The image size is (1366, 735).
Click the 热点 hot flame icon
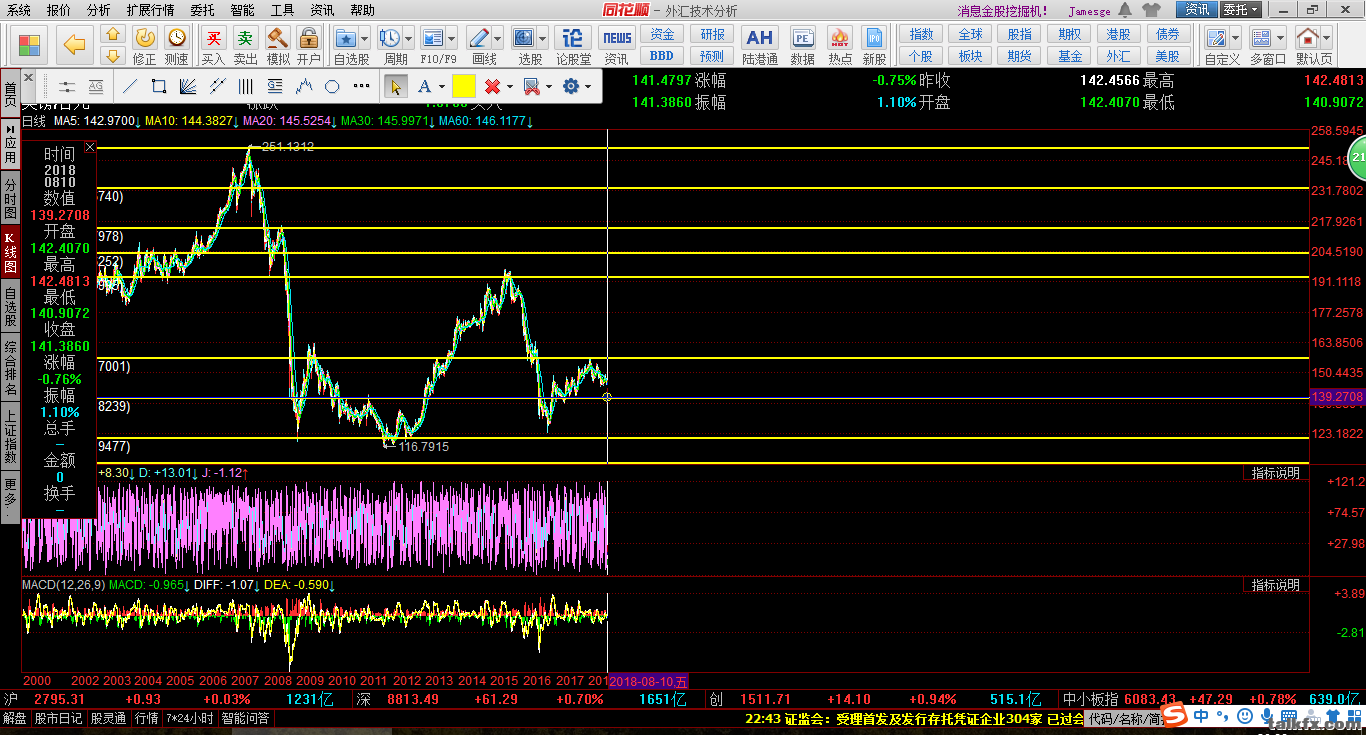(x=840, y=45)
